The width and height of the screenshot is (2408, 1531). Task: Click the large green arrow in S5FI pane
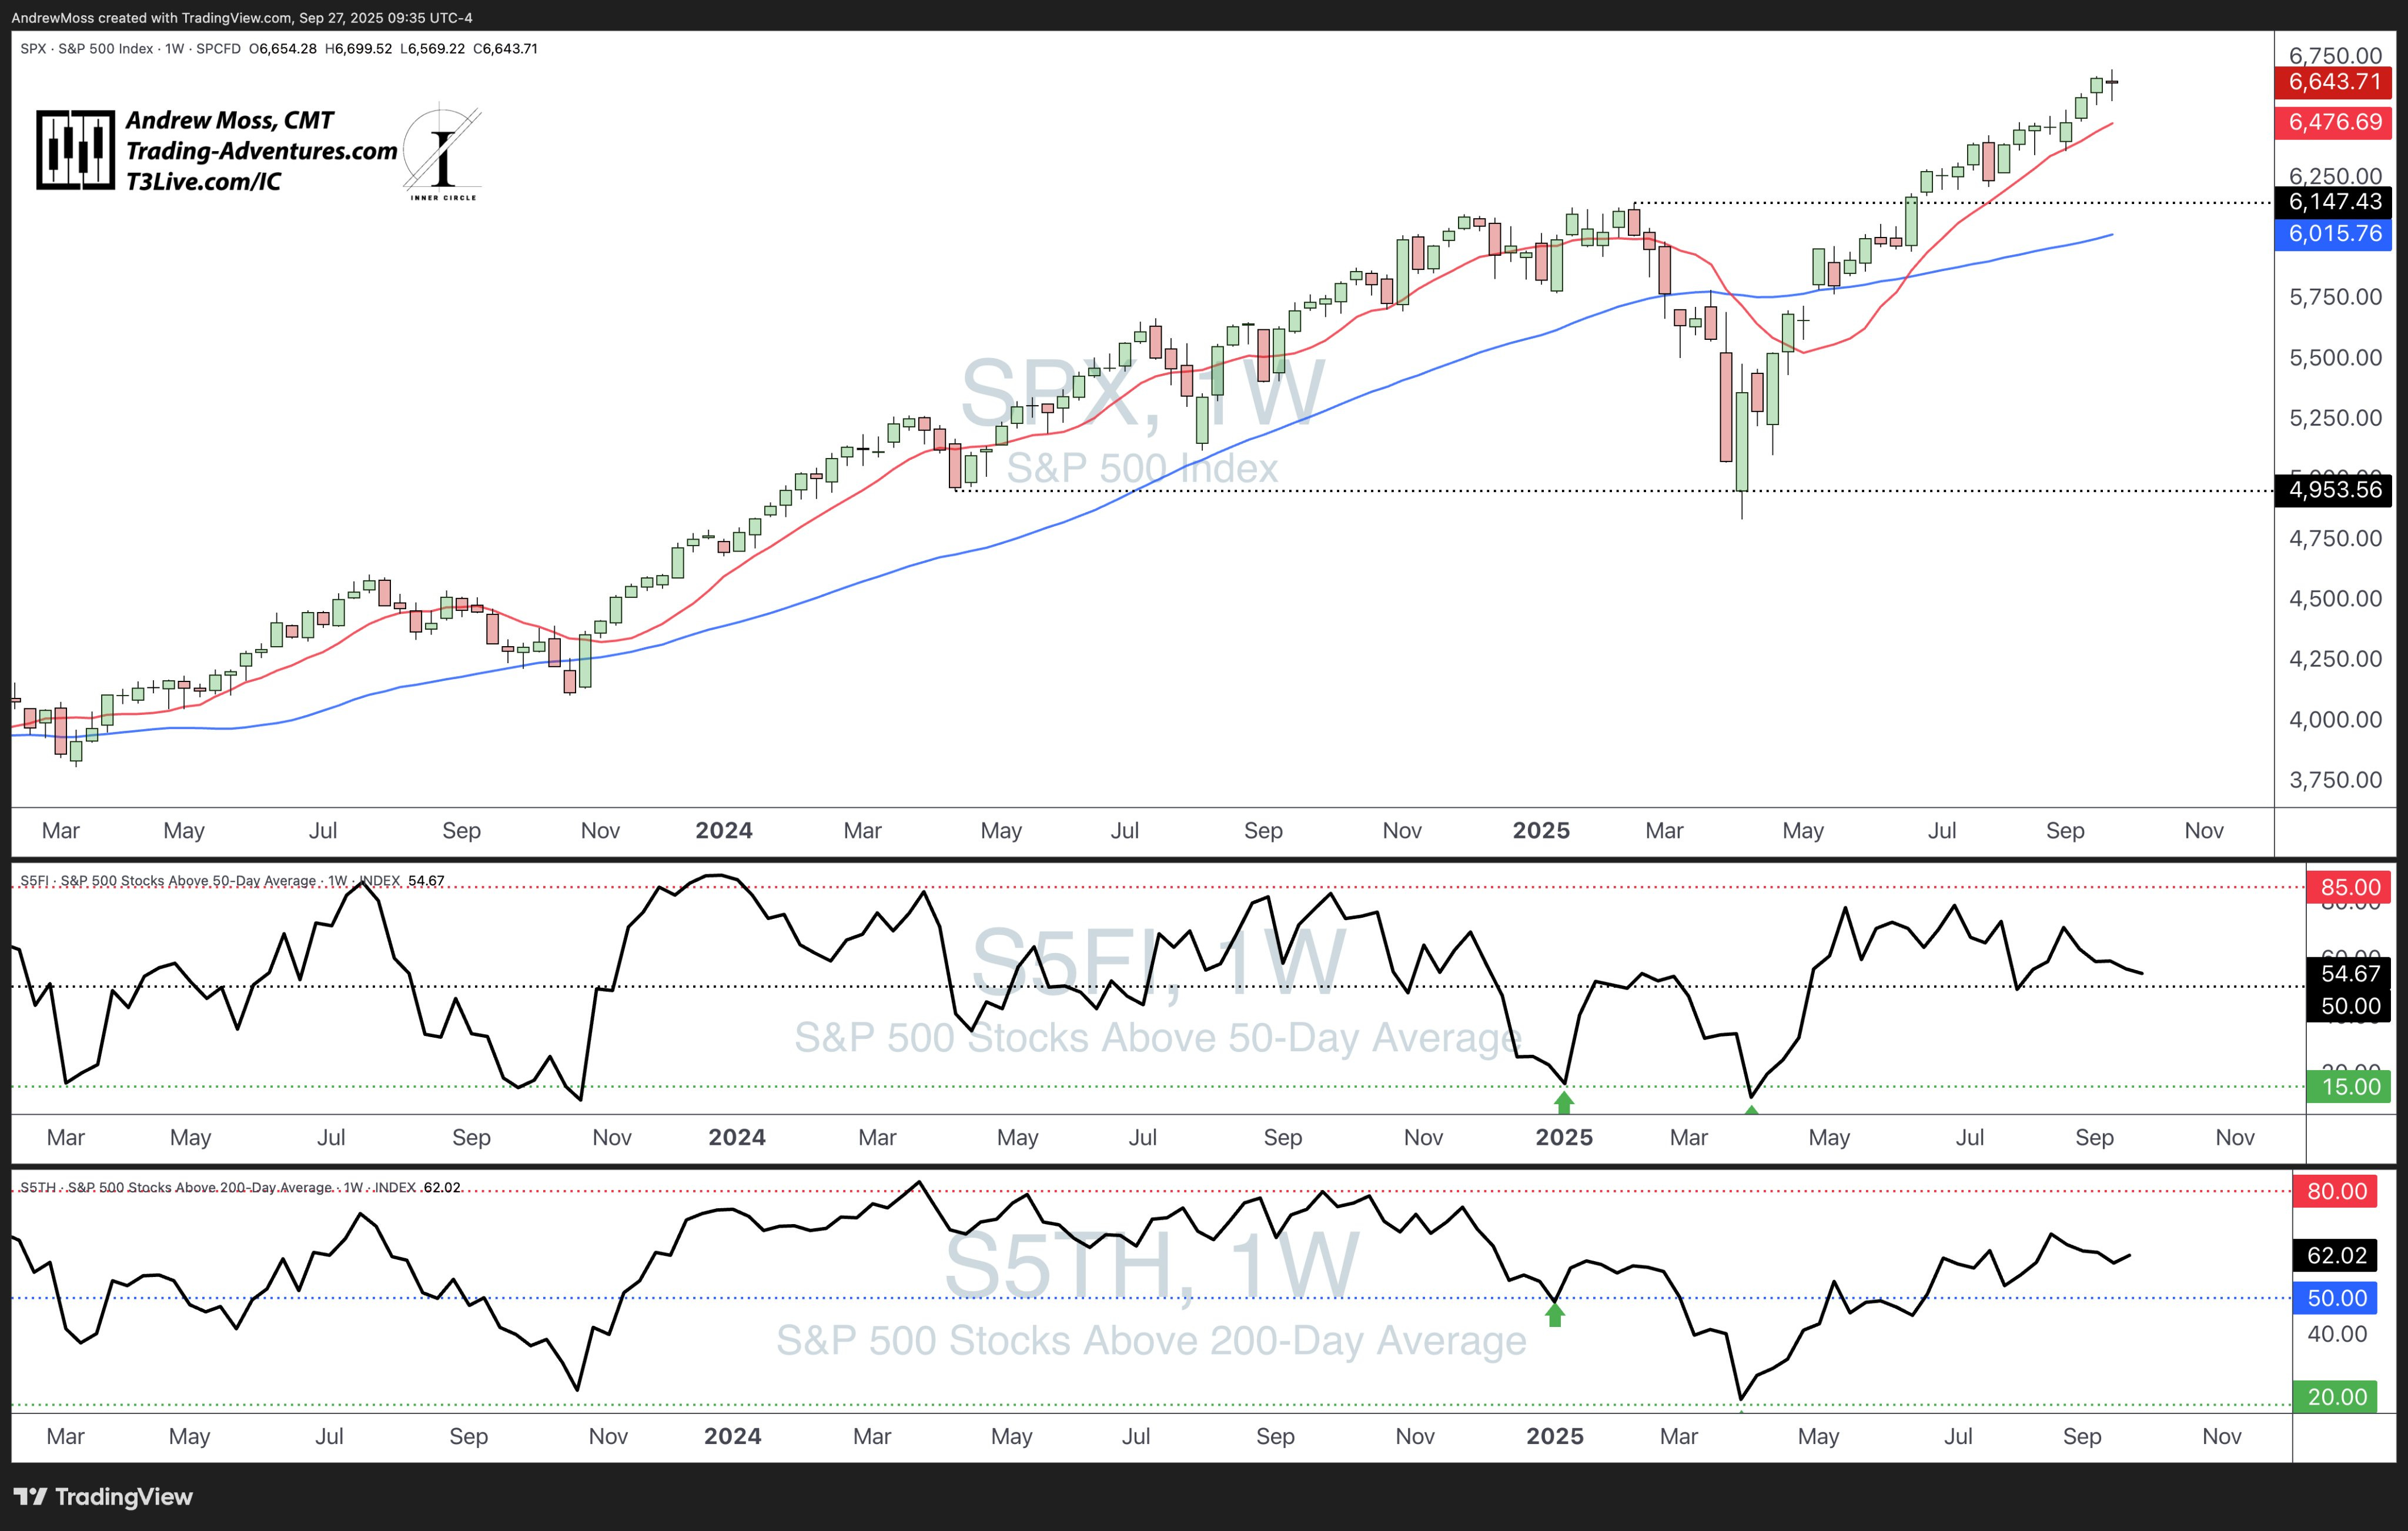(1564, 1102)
